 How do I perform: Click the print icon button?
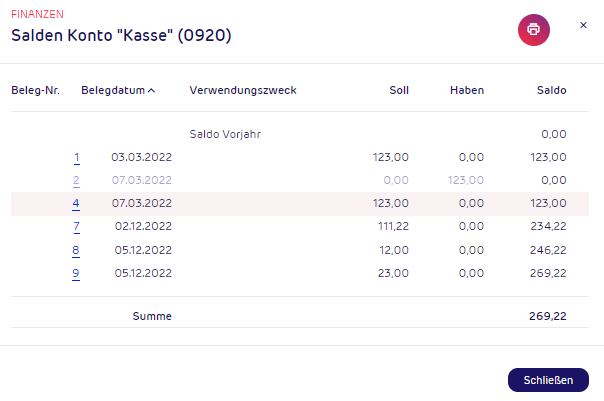click(534, 30)
